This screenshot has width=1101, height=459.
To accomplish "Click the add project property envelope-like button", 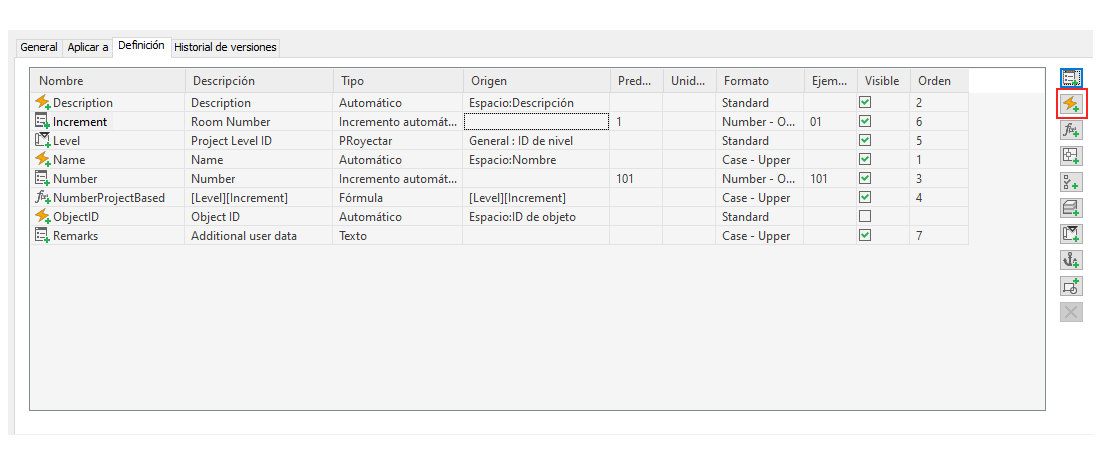I will pos(1071,234).
